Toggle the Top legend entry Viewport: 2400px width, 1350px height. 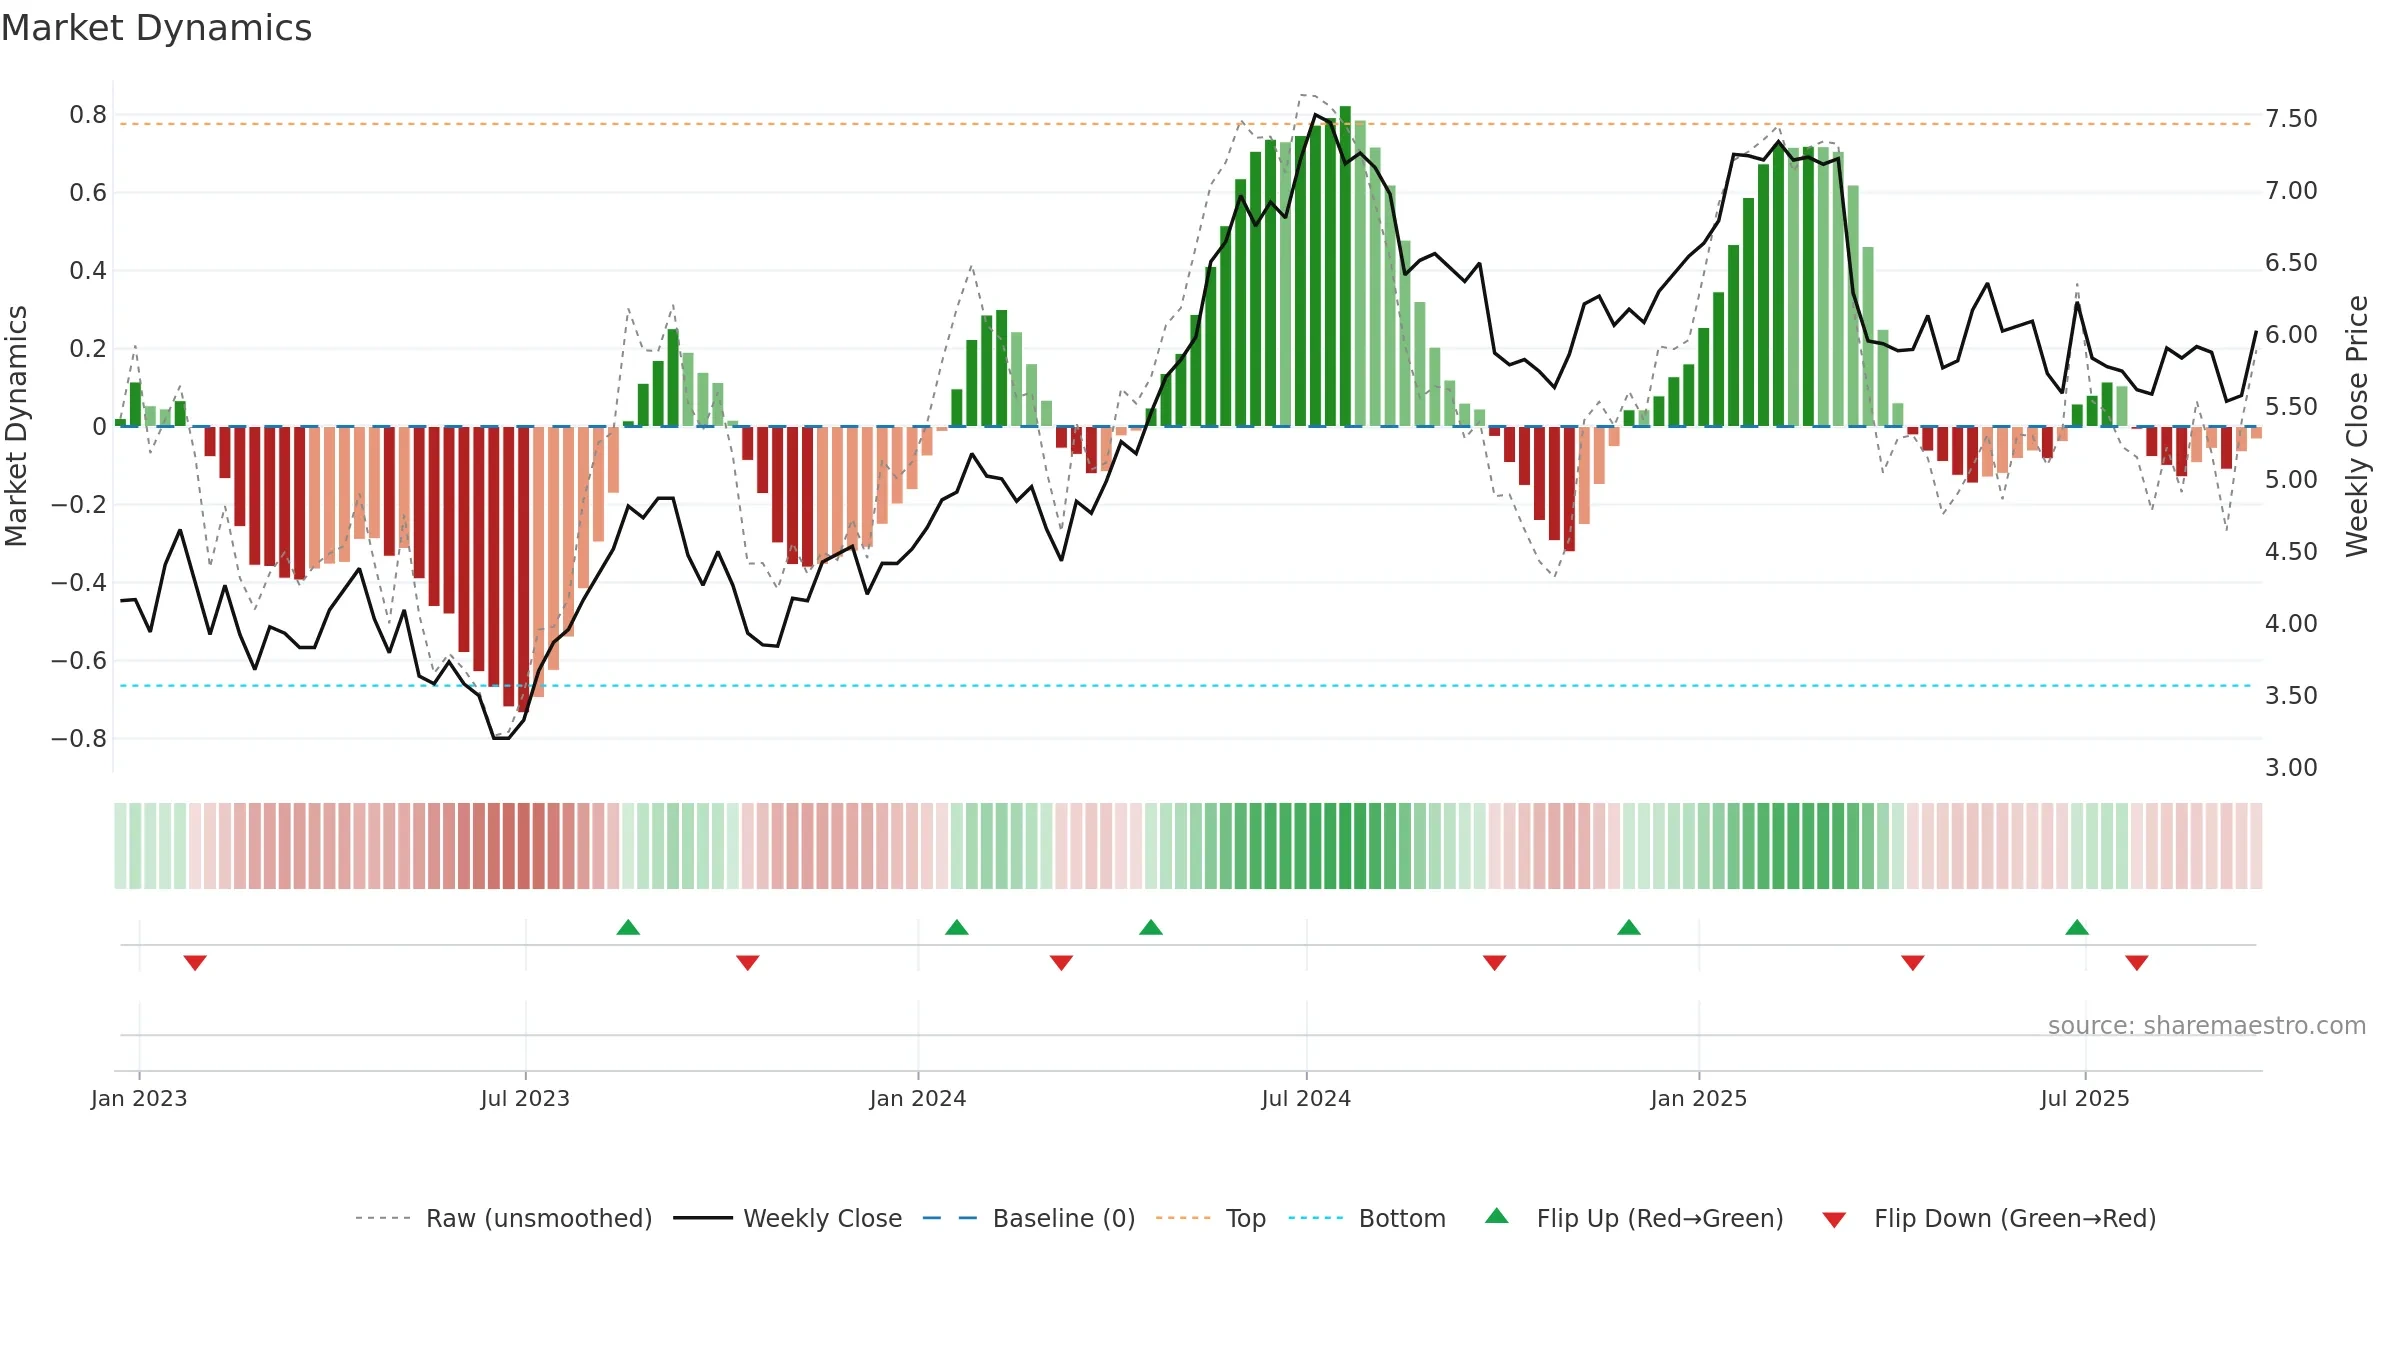coord(1211,1218)
